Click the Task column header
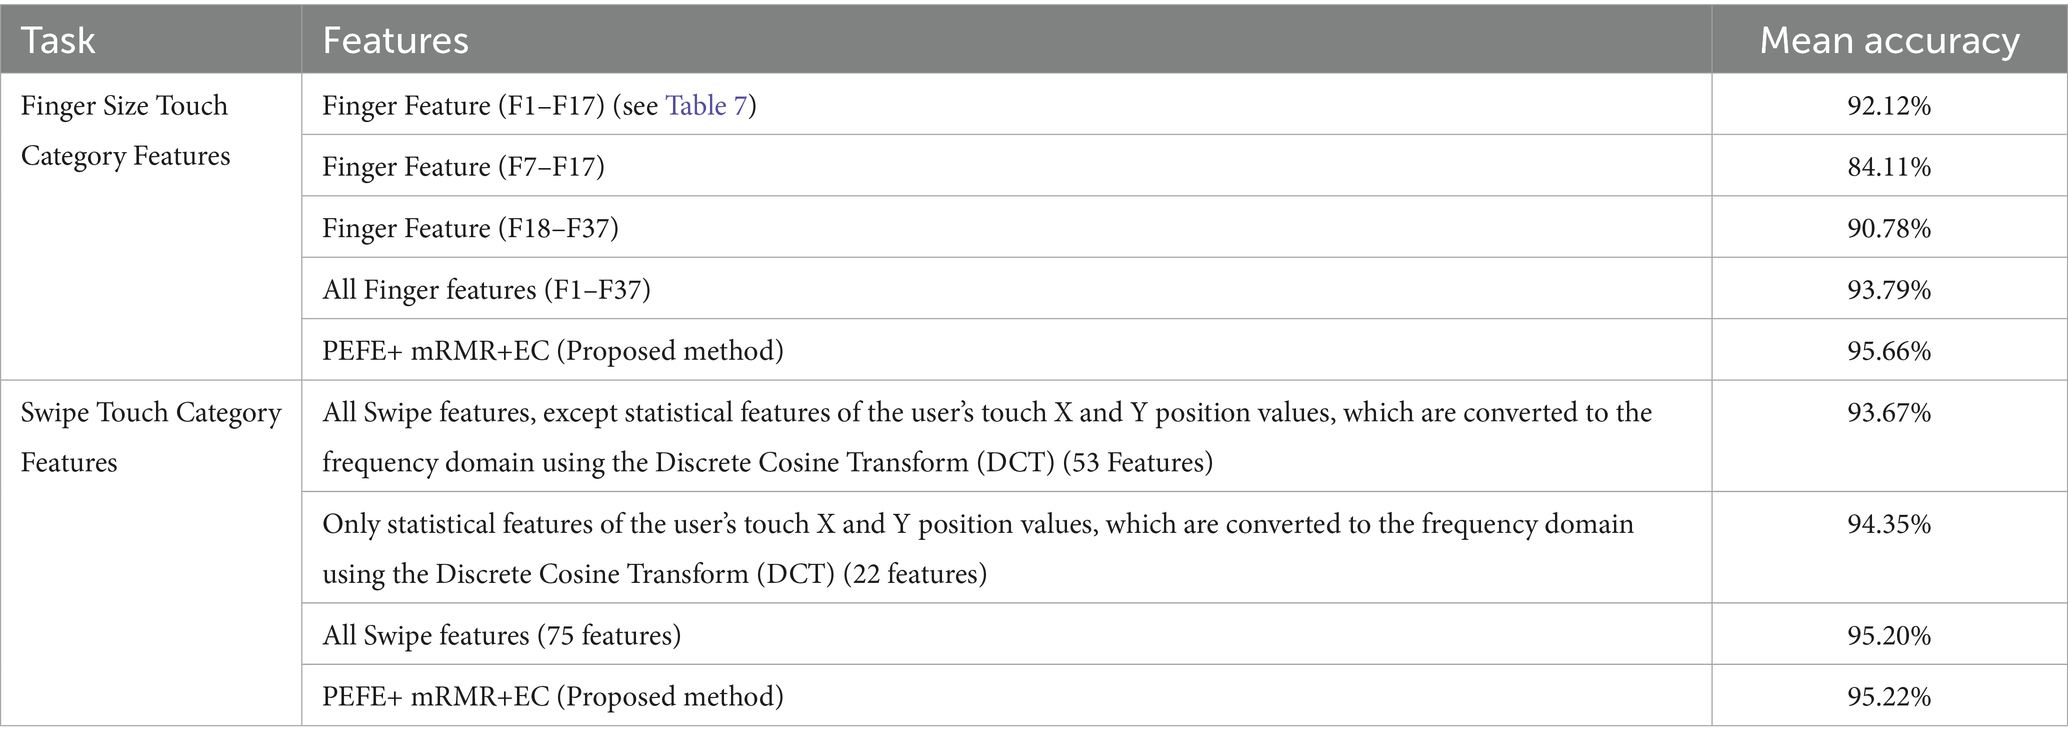The image size is (2068, 744). click(x=58, y=41)
